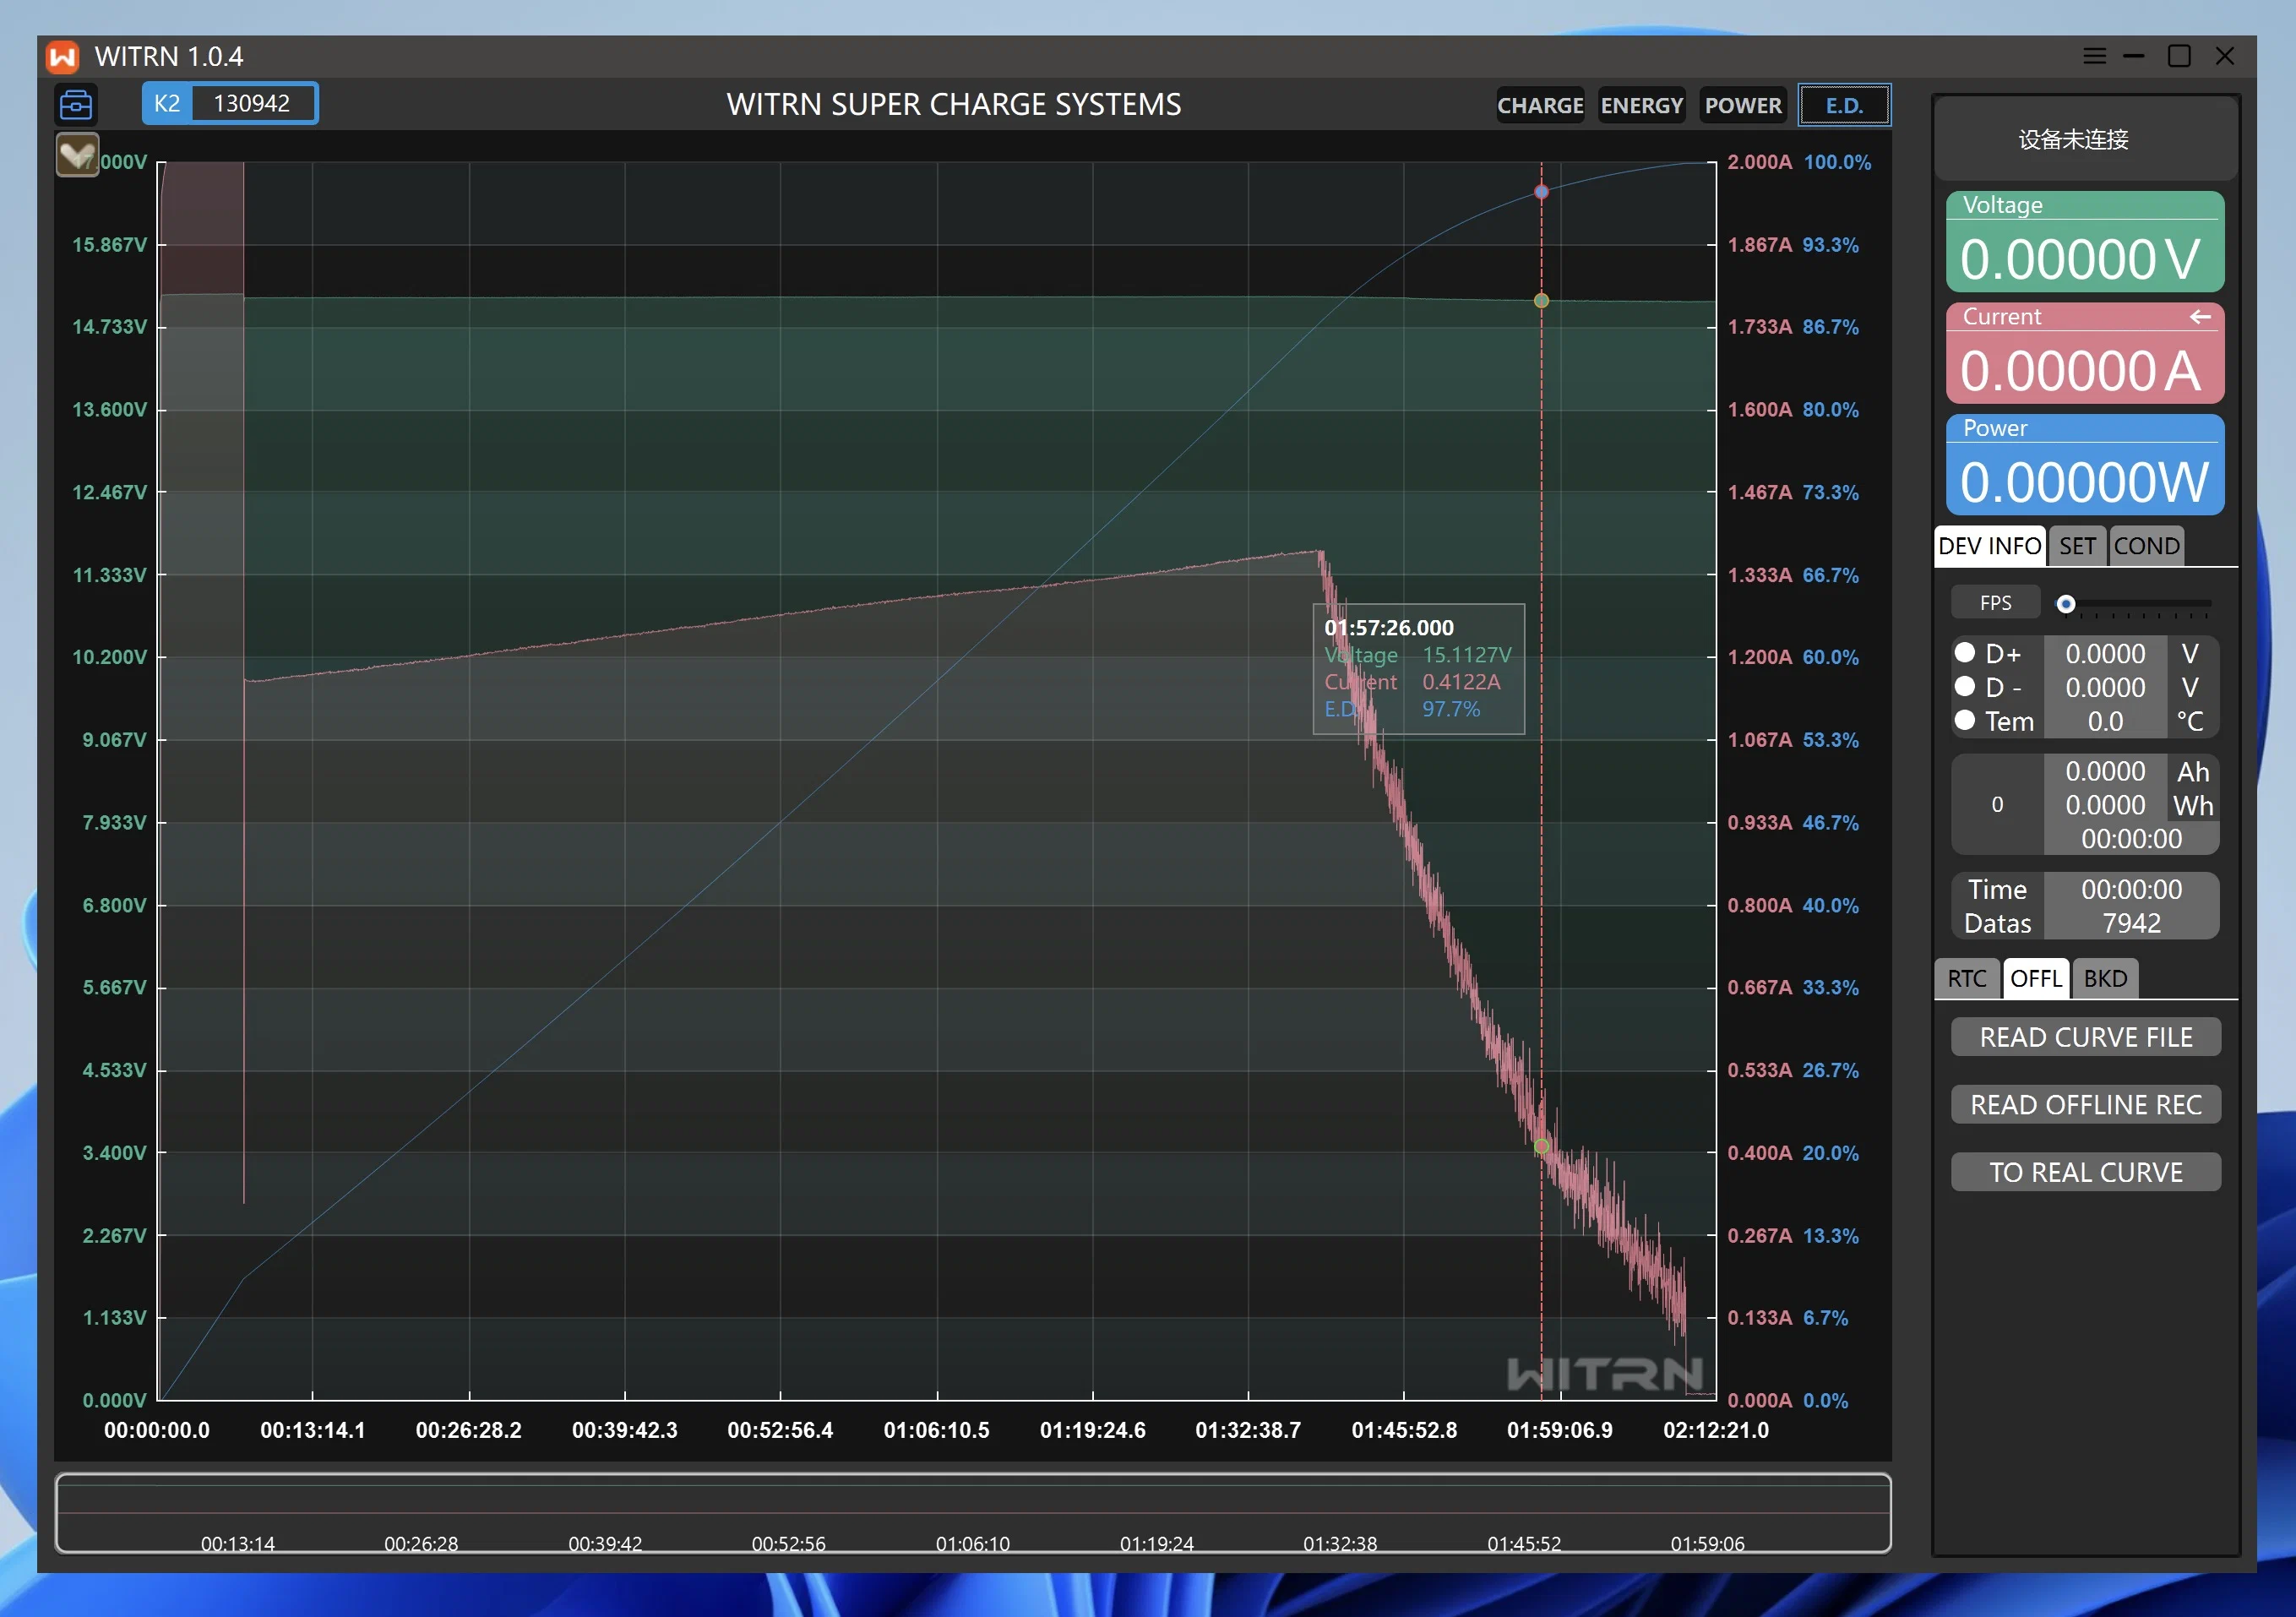Click the FPS button
The image size is (2296, 1617).
tap(1995, 603)
